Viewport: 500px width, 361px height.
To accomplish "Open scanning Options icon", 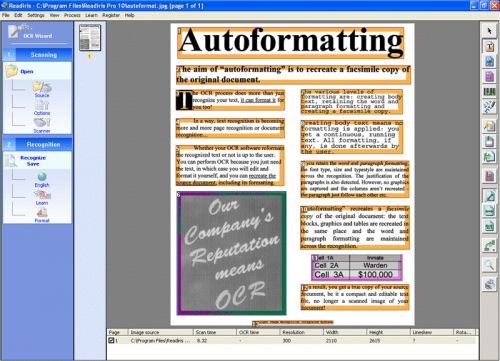I will tap(42, 105).
